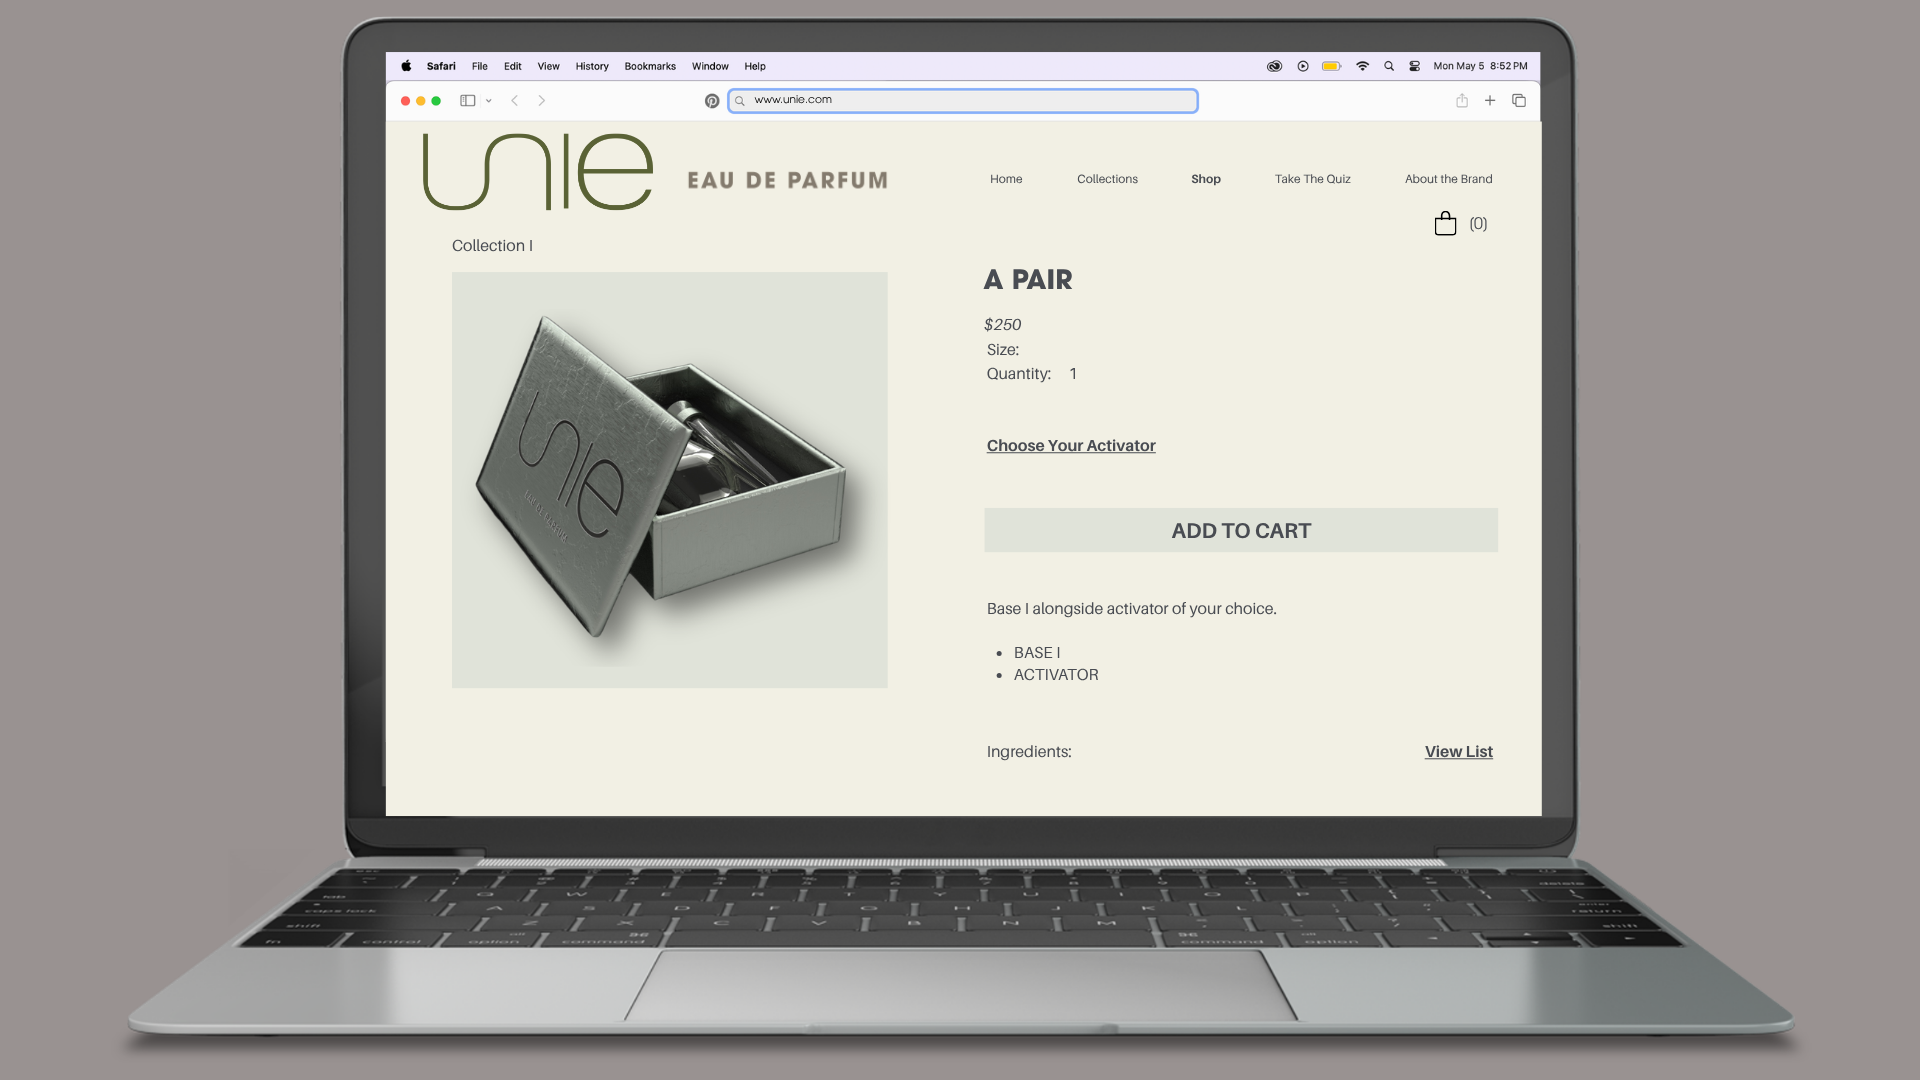Click the Pinterest extension icon
The image size is (1920, 1080).
click(x=712, y=101)
